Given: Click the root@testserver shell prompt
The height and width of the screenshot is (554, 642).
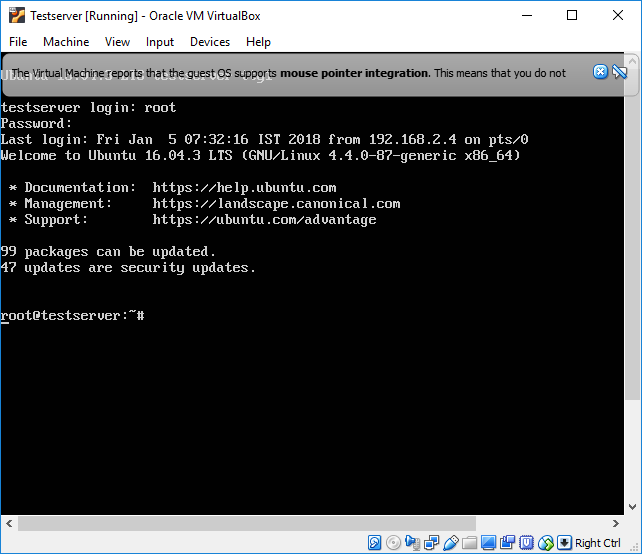Looking at the screenshot, I should pyautogui.click(x=72, y=315).
